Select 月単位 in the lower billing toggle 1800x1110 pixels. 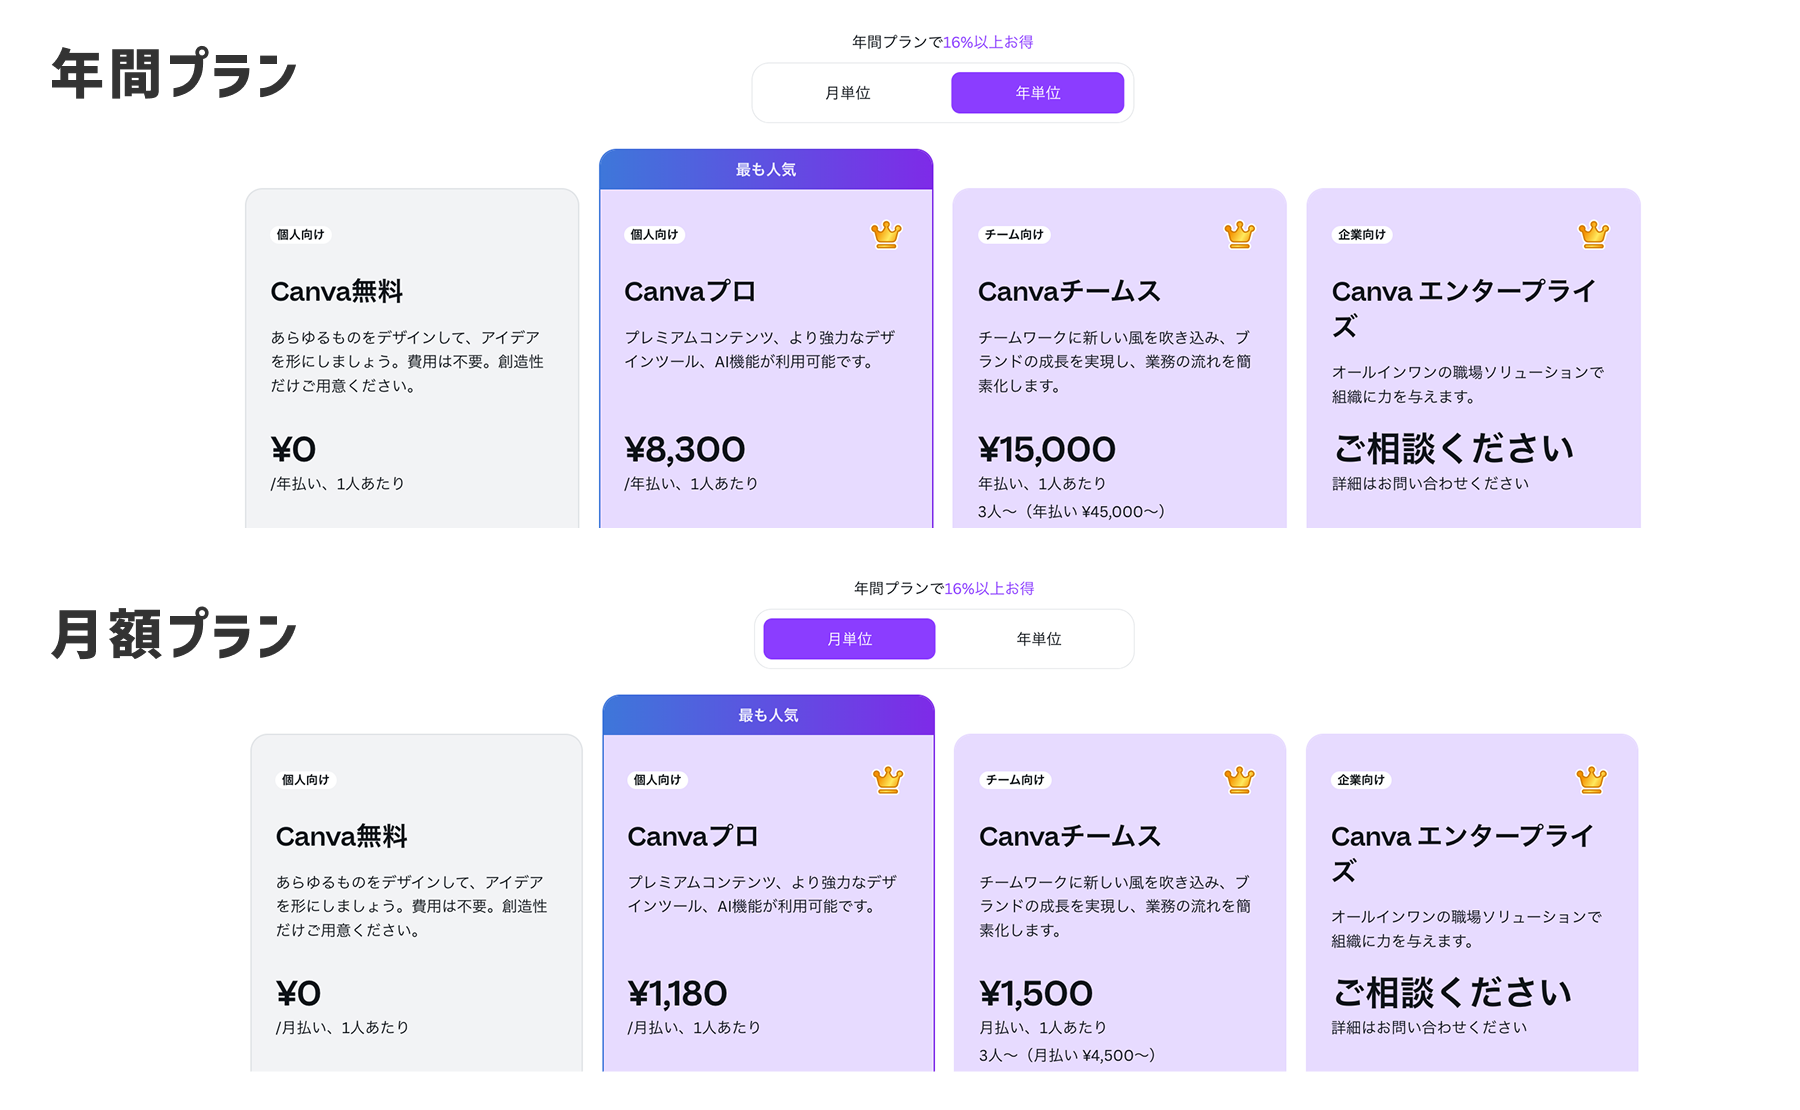point(849,639)
